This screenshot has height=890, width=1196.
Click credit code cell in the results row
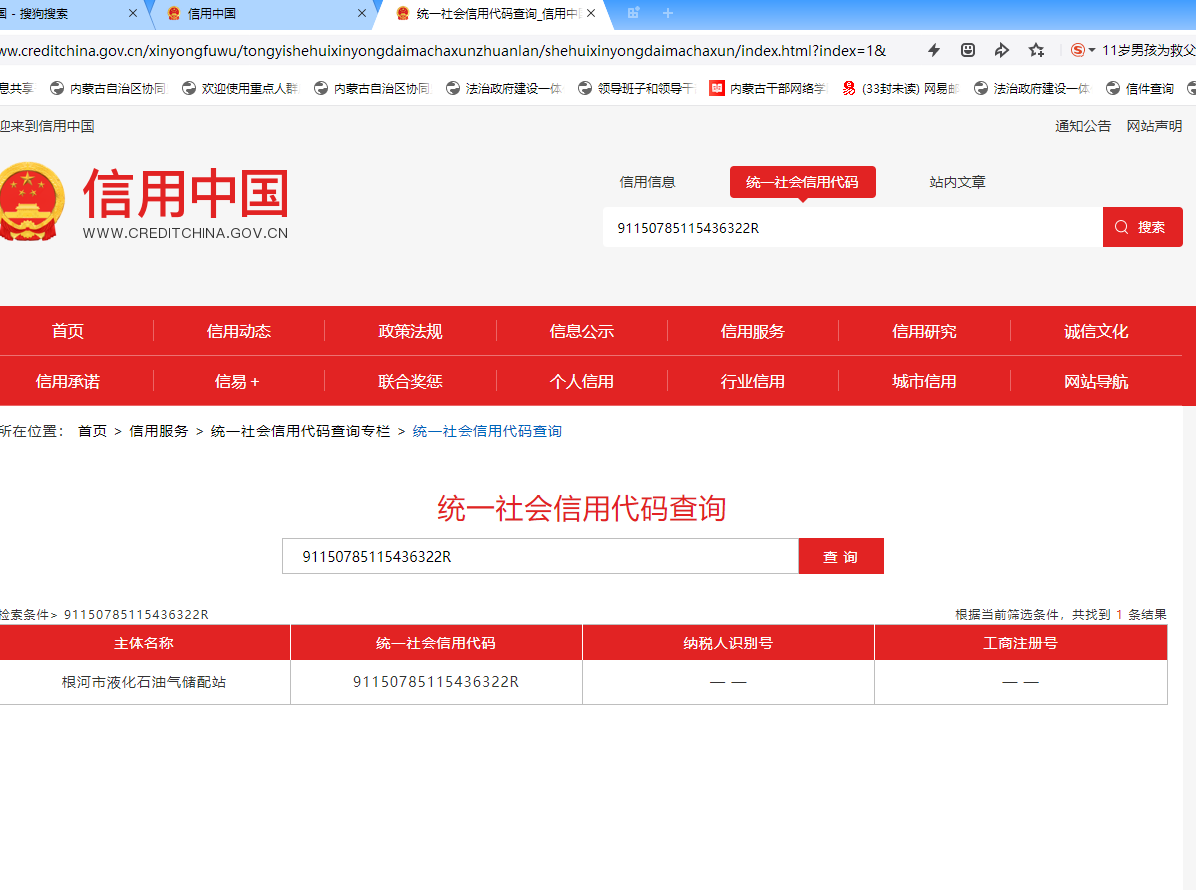[436, 682]
